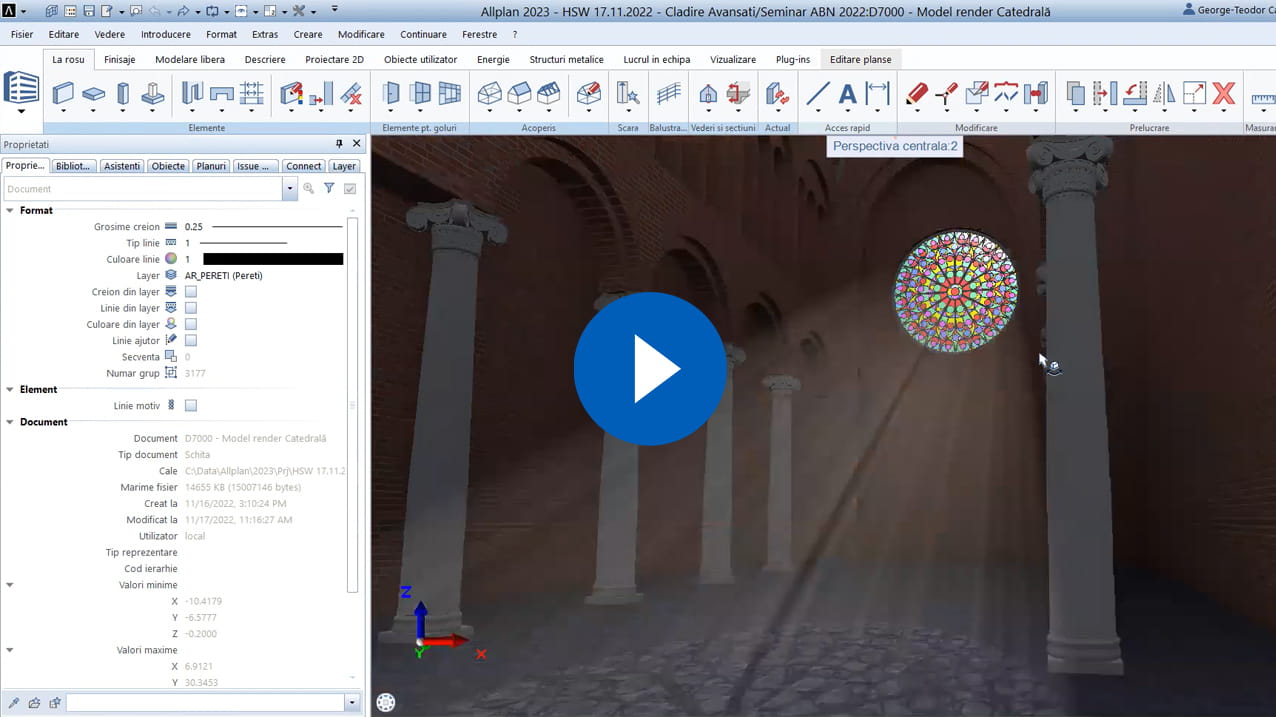Select the Window opening tool icon
This screenshot has height=717, width=1276.
tap(421, 94)
